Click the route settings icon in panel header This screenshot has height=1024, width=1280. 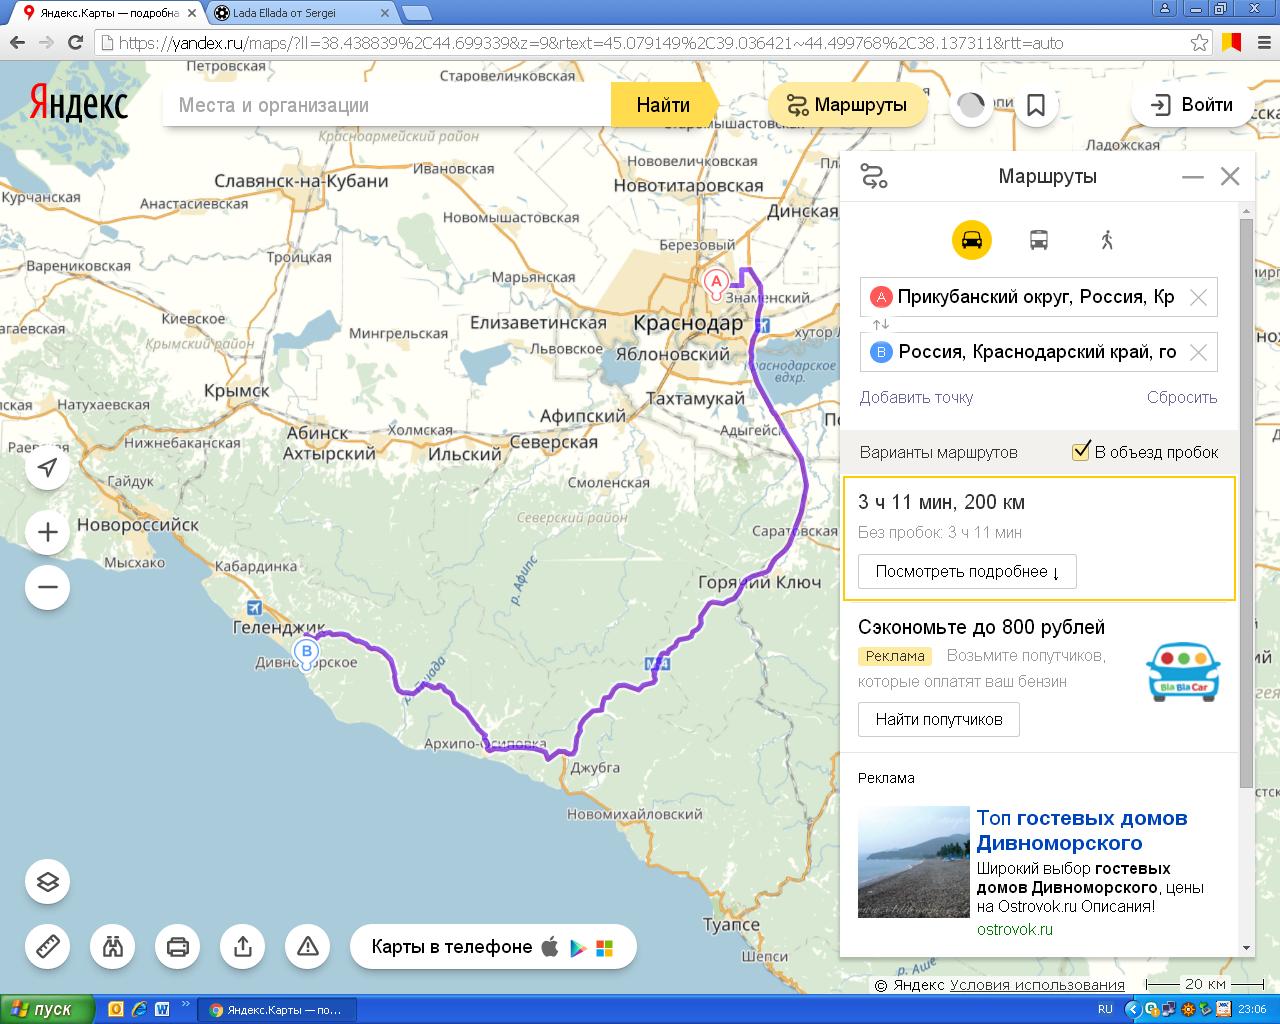874,177
